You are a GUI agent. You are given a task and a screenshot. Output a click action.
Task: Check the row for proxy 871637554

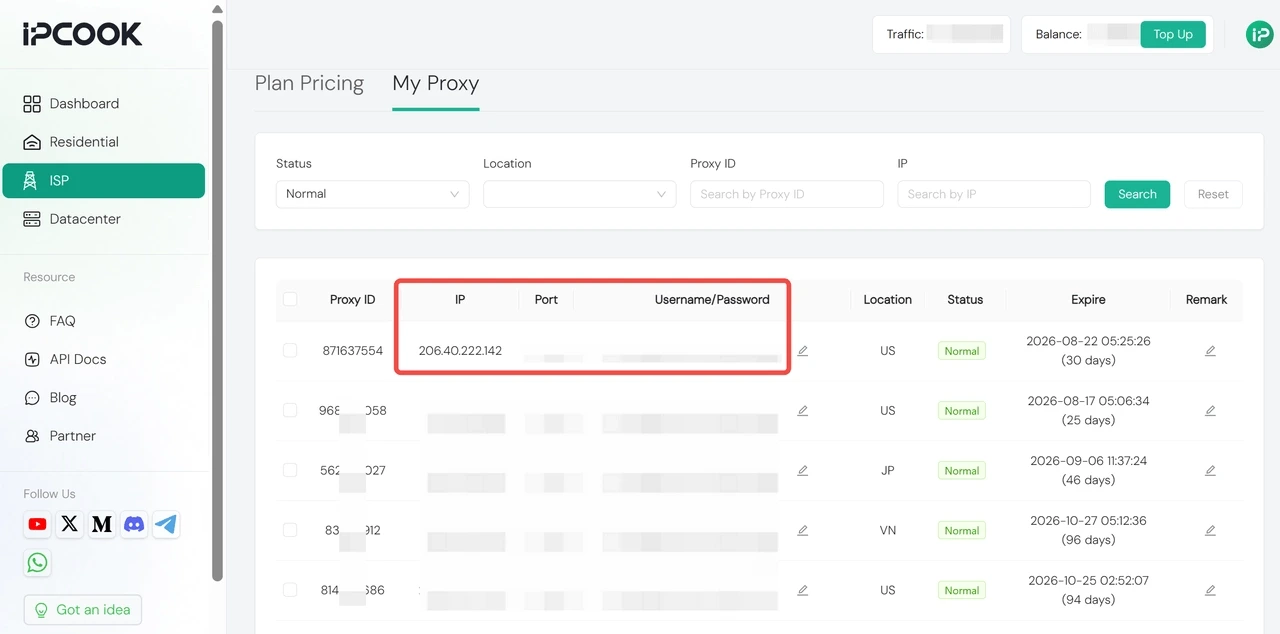[x=290, y=351]
